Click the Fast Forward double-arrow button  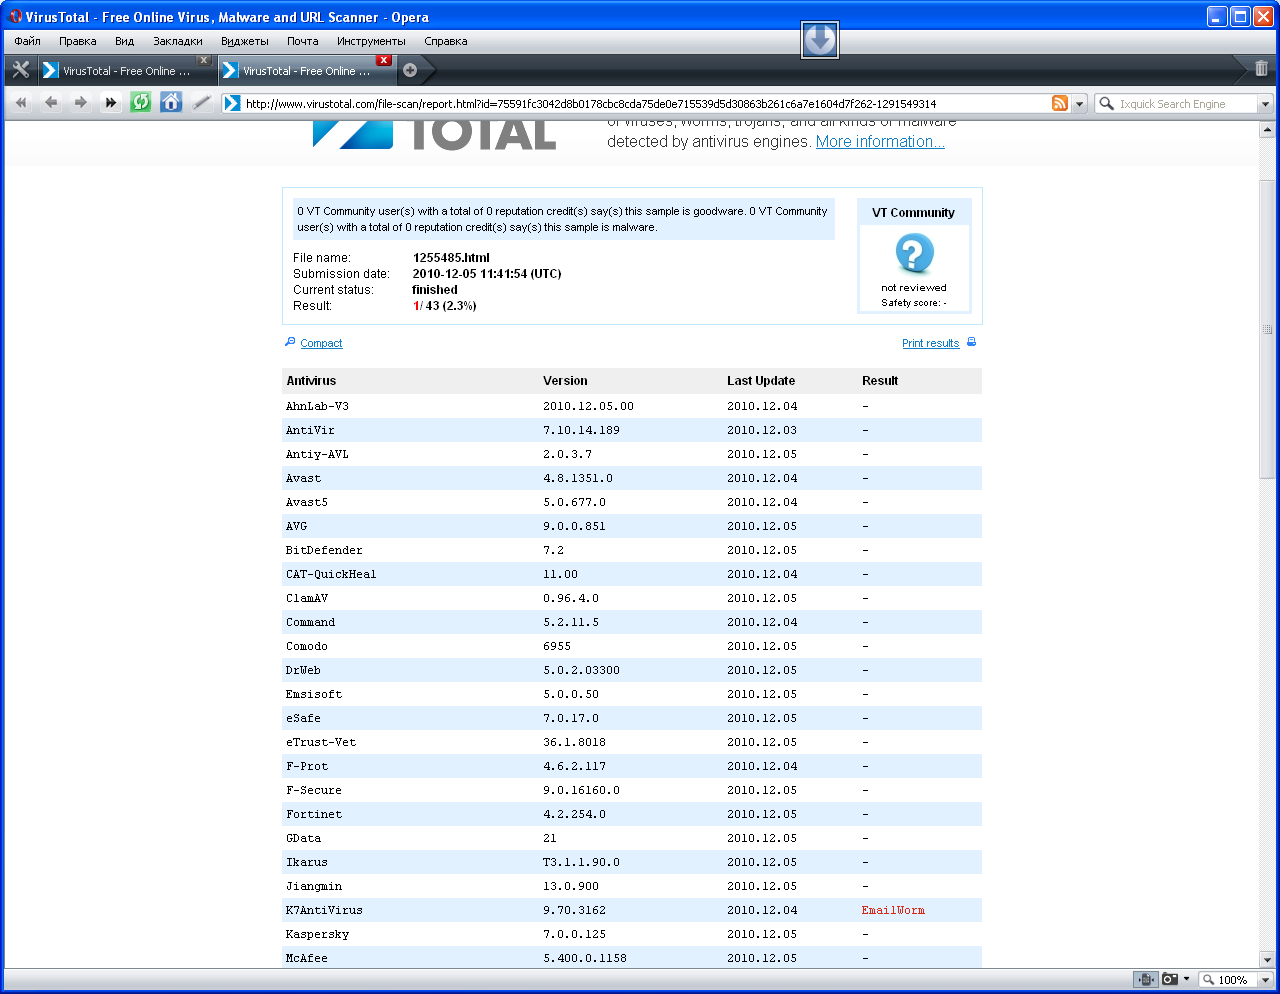click(111, 102)
